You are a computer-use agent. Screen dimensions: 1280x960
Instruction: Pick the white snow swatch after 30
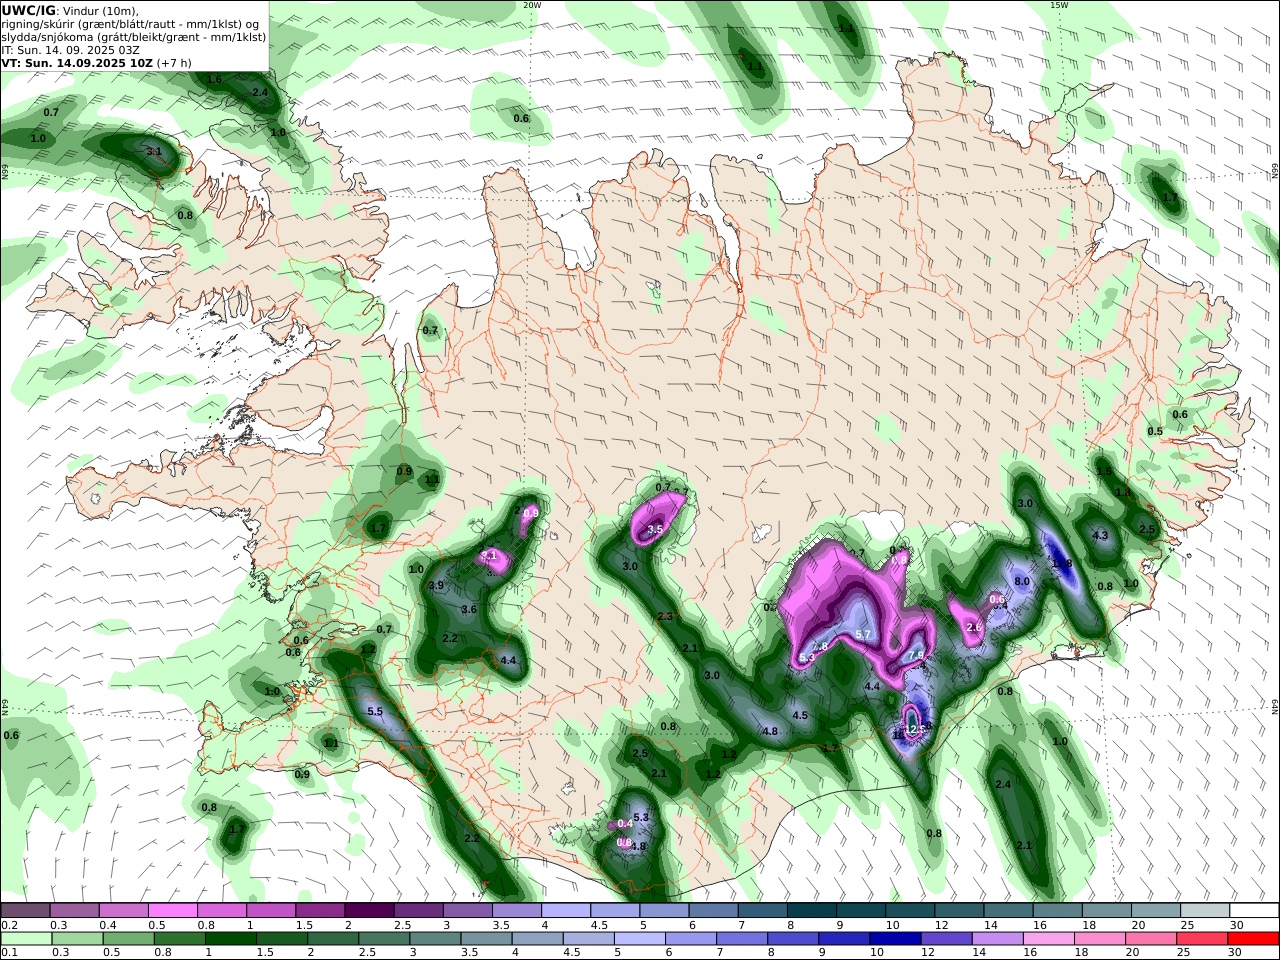click(x=1254, y=911)
